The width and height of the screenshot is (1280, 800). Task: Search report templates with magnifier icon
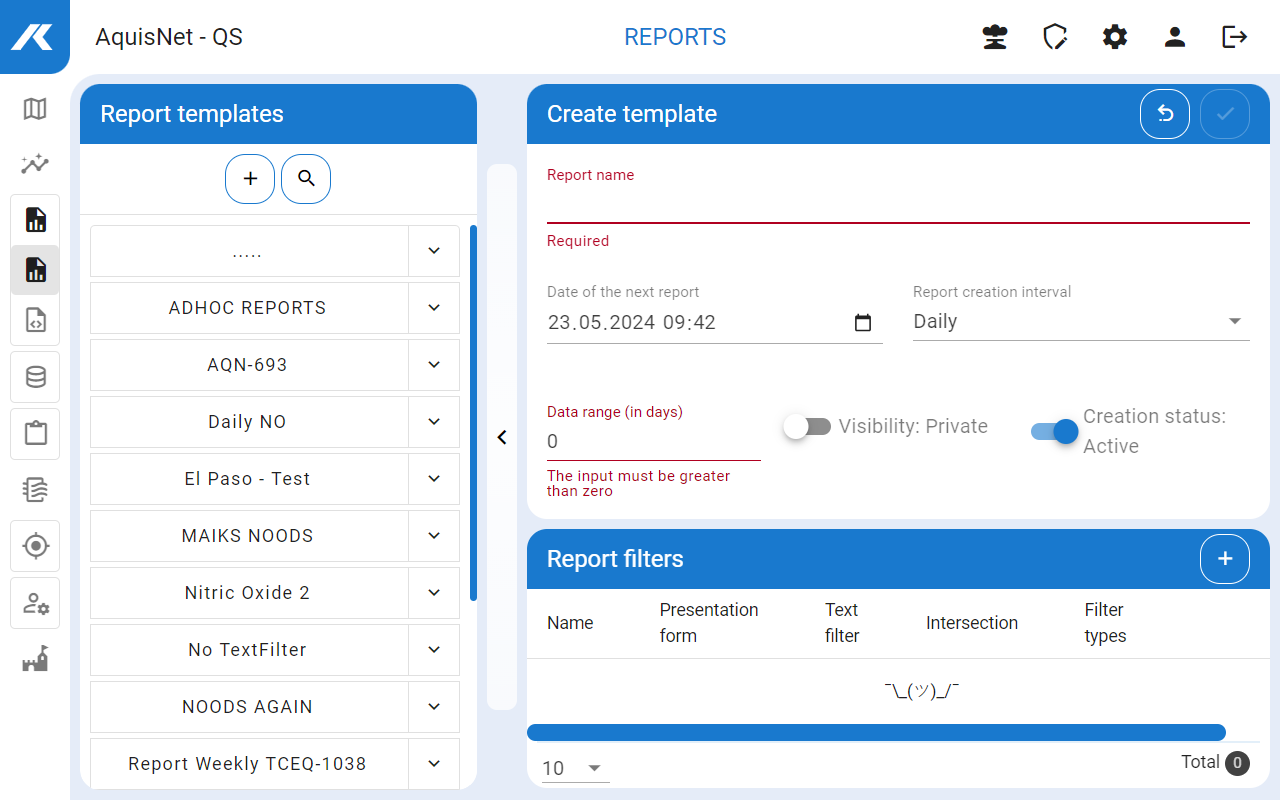(306, 179)
